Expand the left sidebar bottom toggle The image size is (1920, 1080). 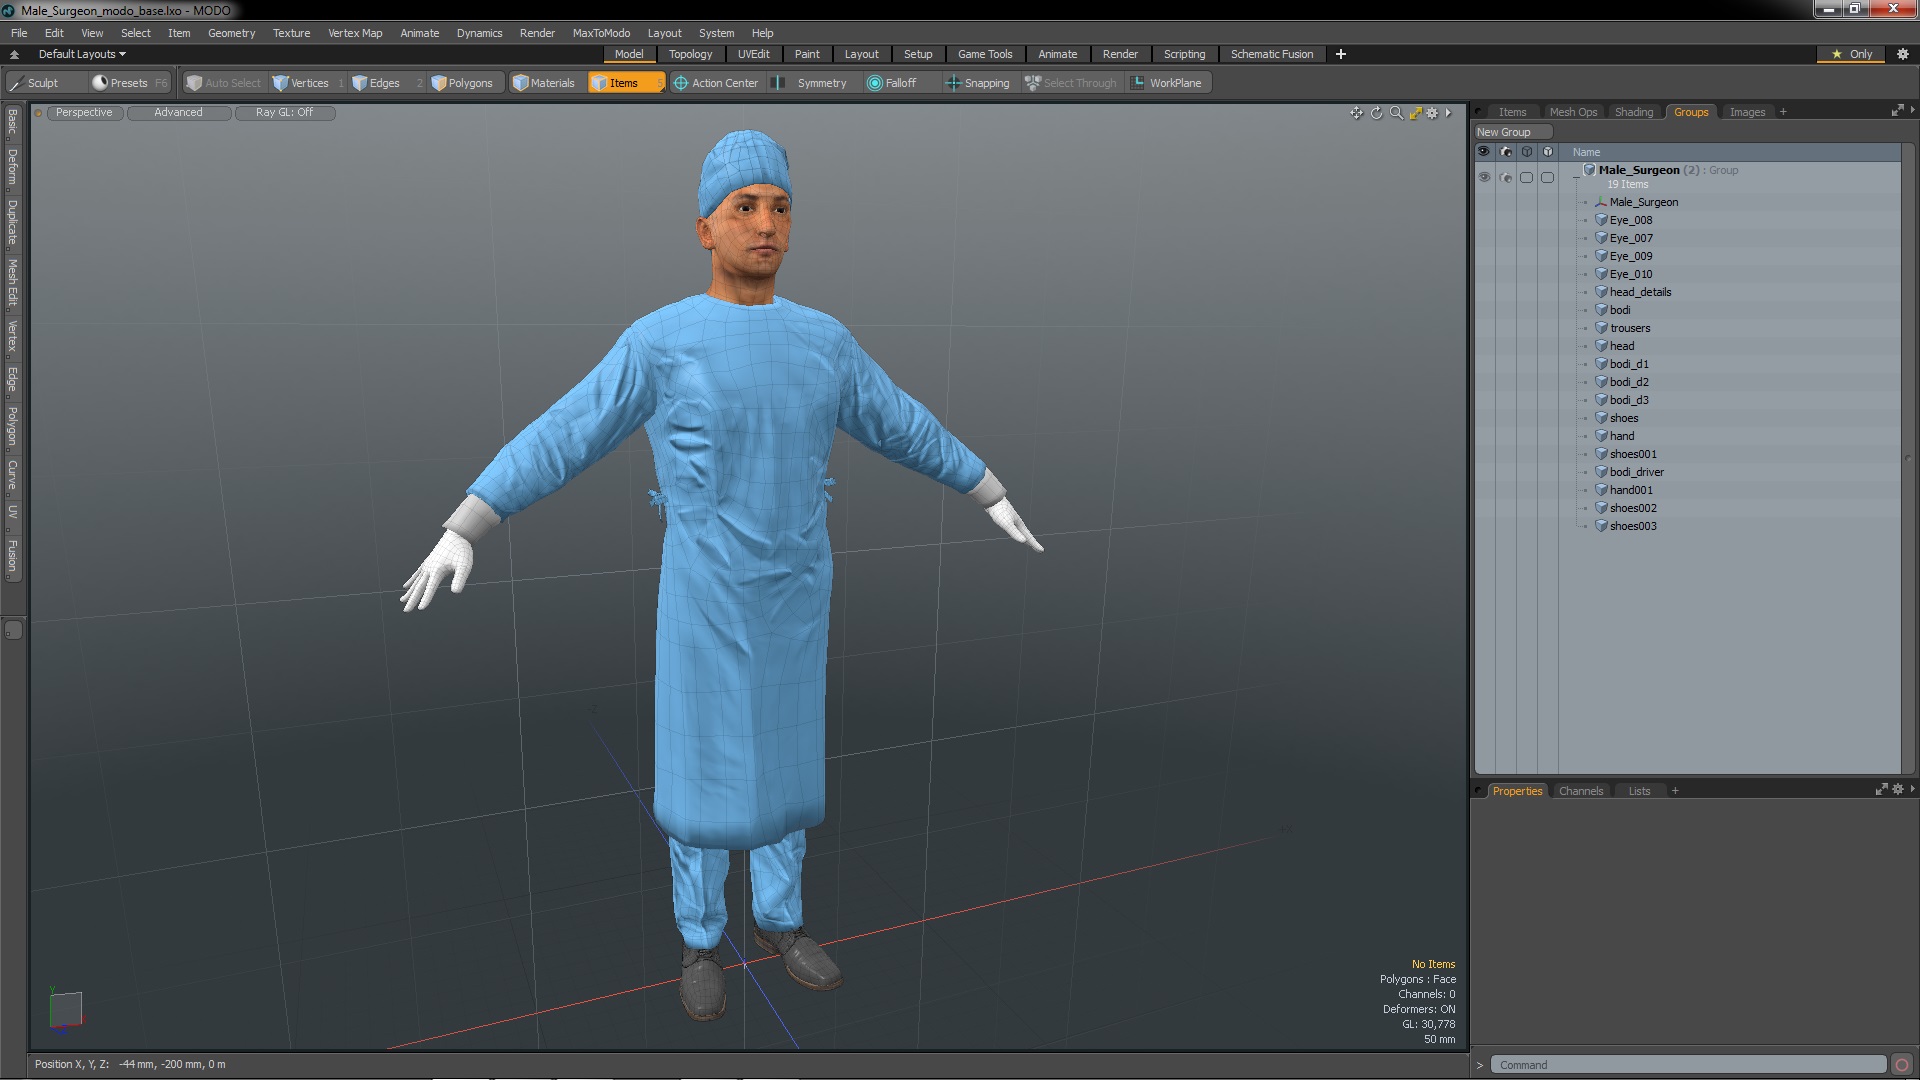click(13, 631)
